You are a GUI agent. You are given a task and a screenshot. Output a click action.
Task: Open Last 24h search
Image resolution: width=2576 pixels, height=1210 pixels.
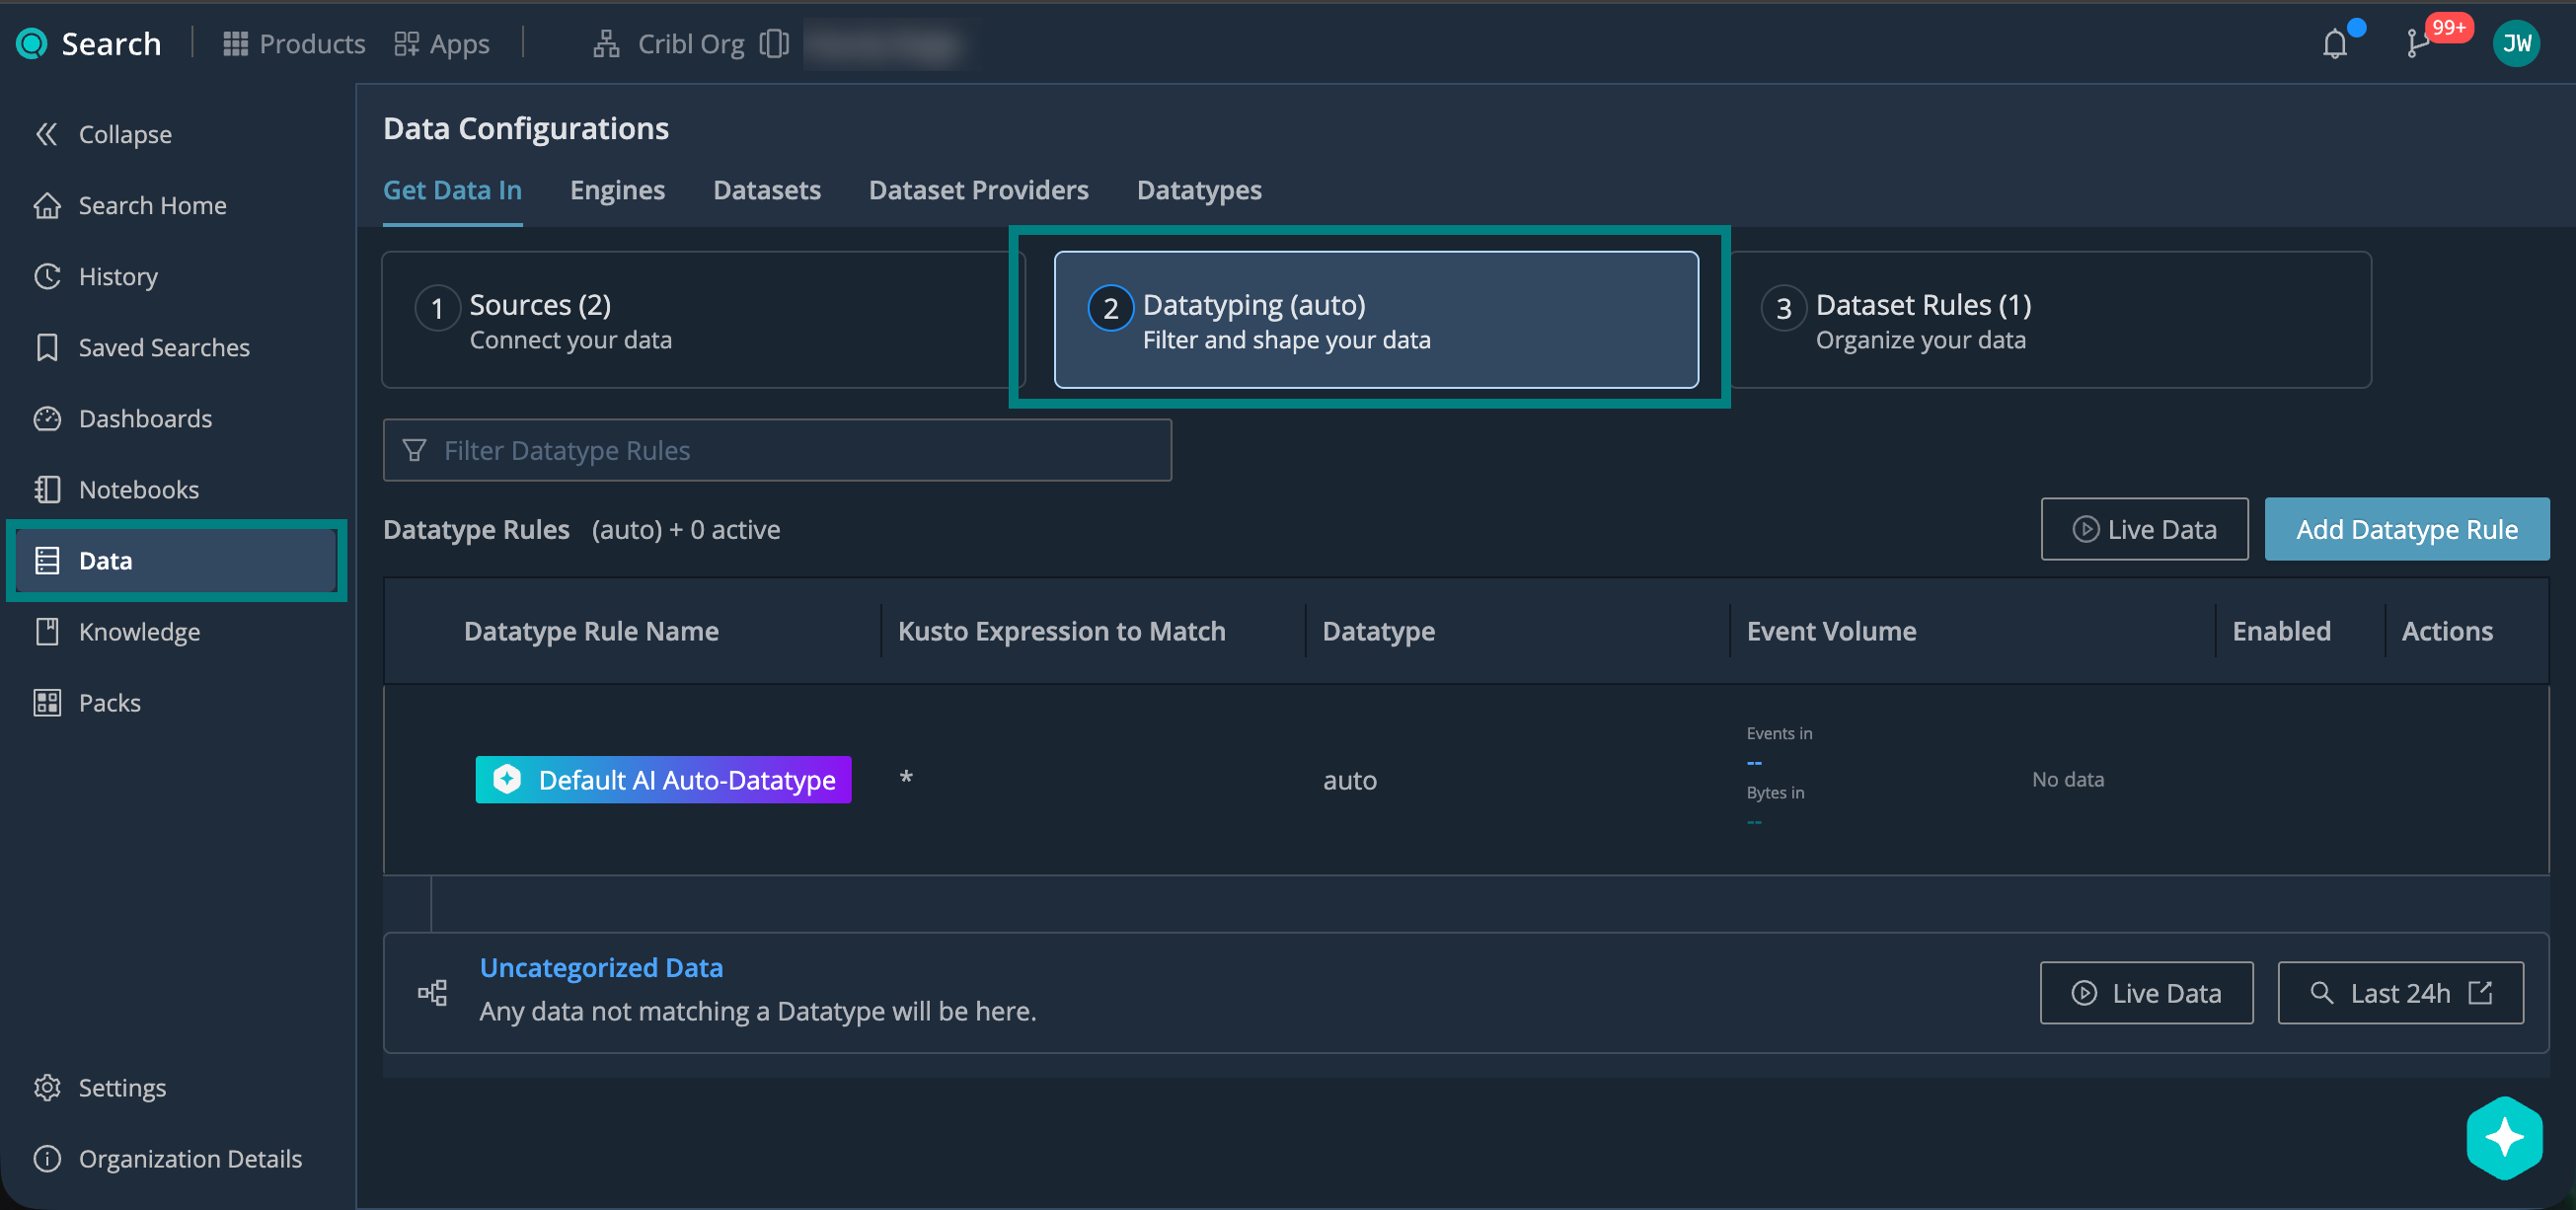[2400, 993]
